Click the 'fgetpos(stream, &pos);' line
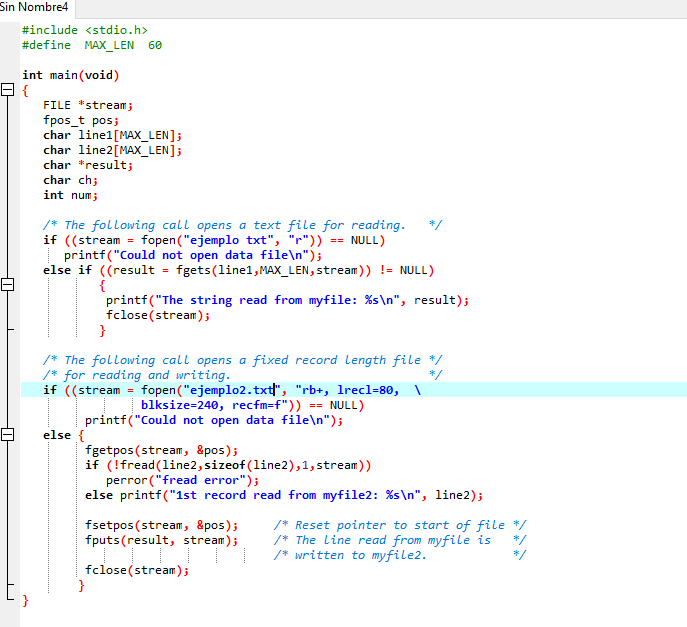This screenshot has height=627, width=687. click(x=161, y=450)
